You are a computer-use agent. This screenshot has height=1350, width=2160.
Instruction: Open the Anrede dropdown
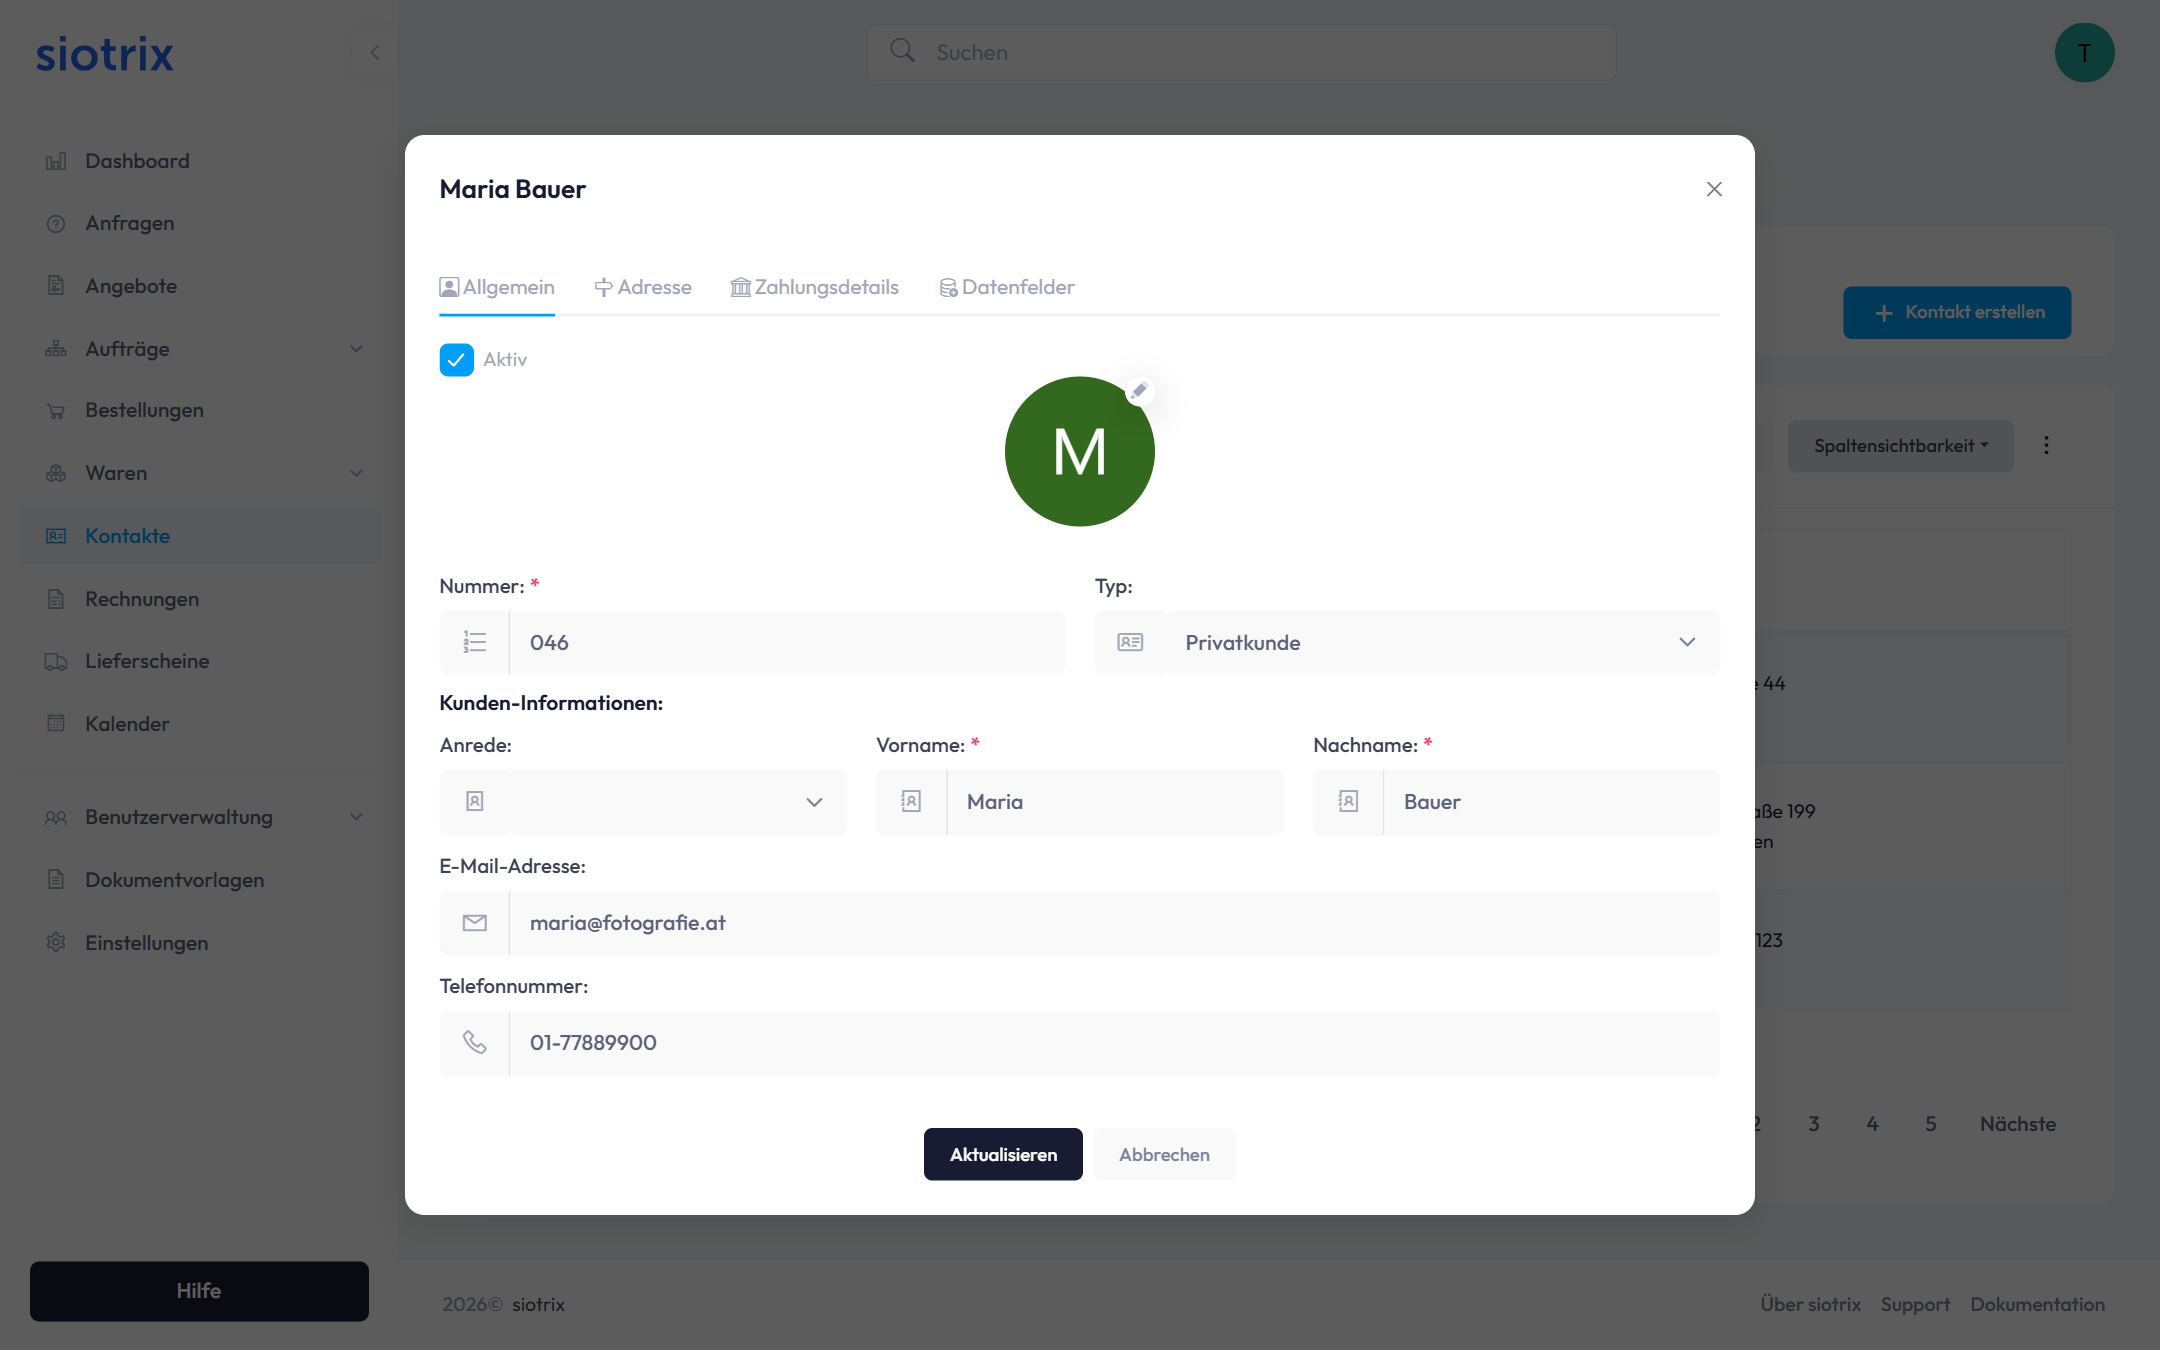tap(643, 802)
